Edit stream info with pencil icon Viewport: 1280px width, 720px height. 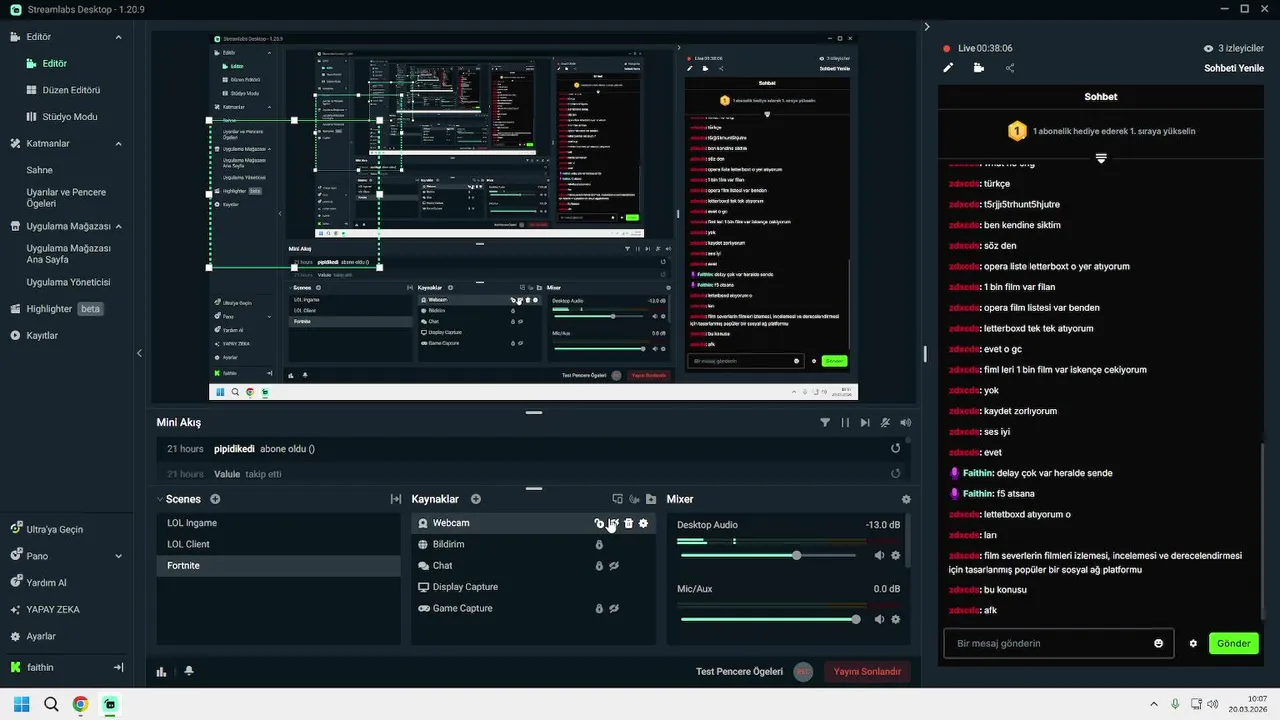pos(949,68)
